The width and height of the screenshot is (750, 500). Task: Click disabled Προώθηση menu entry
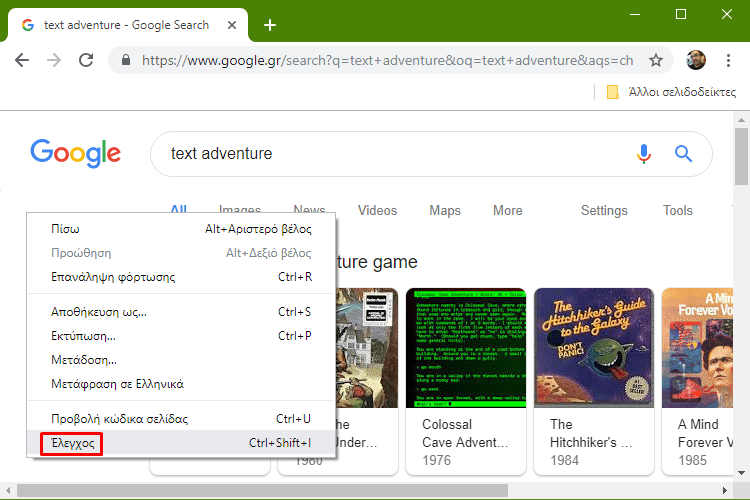coord(181,253)
